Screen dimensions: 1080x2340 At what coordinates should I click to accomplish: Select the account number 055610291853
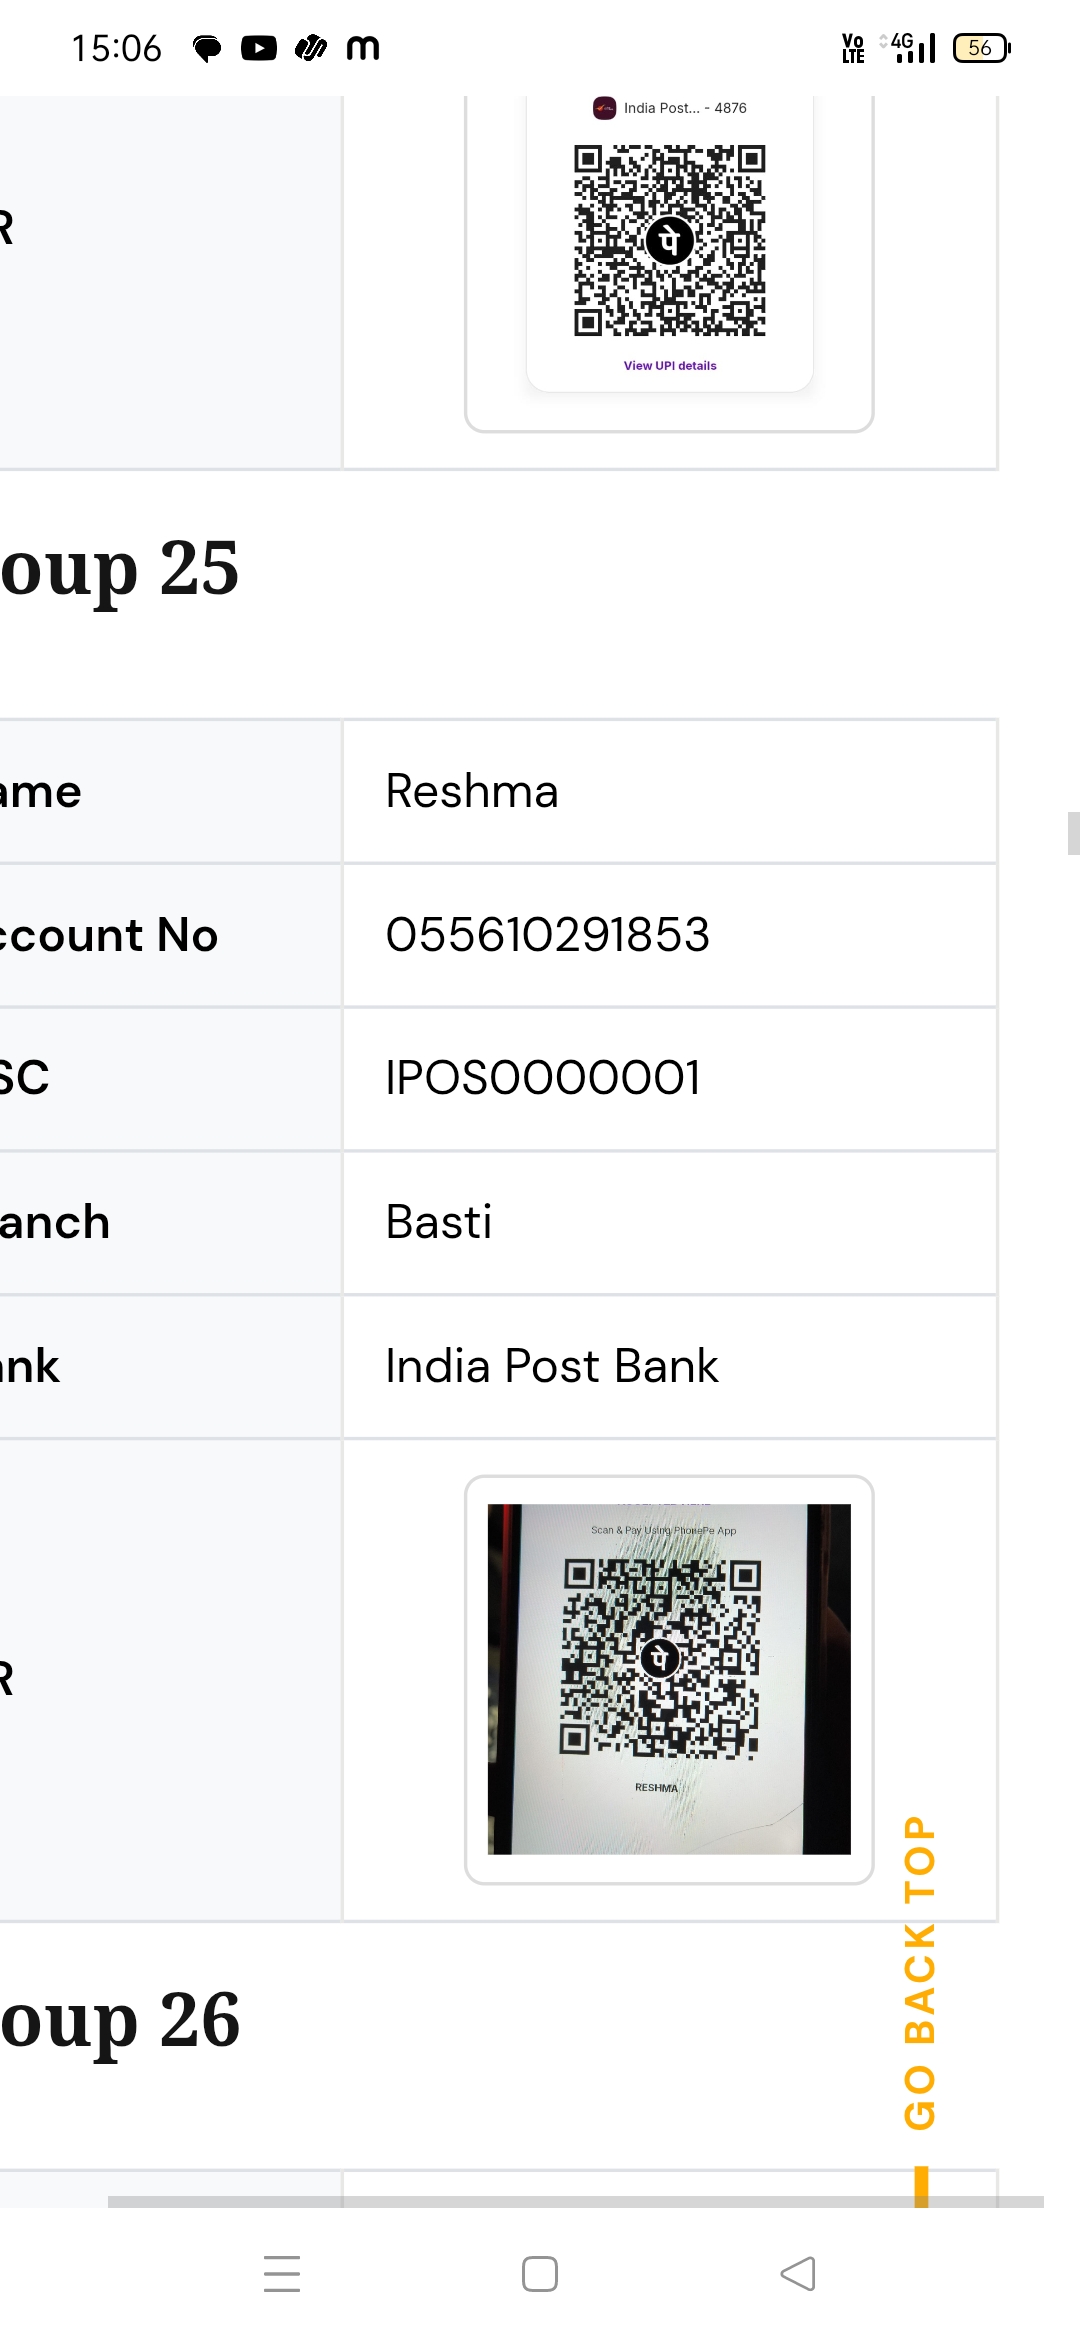point(548,935)
